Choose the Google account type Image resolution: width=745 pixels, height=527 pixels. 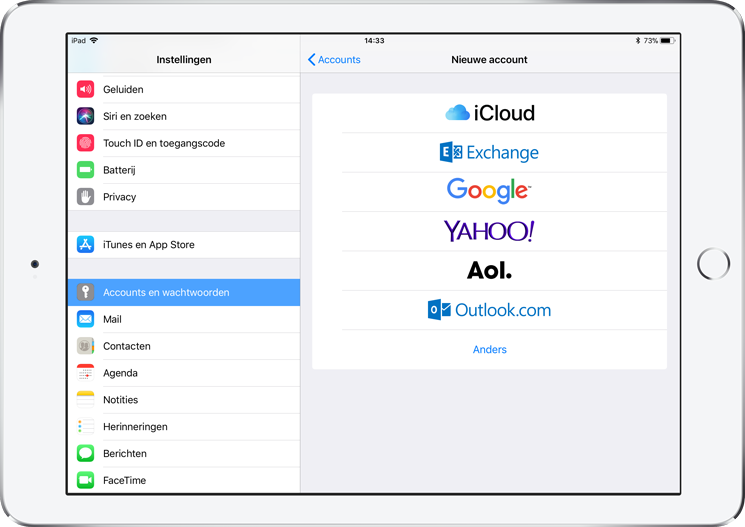[489, 192]
